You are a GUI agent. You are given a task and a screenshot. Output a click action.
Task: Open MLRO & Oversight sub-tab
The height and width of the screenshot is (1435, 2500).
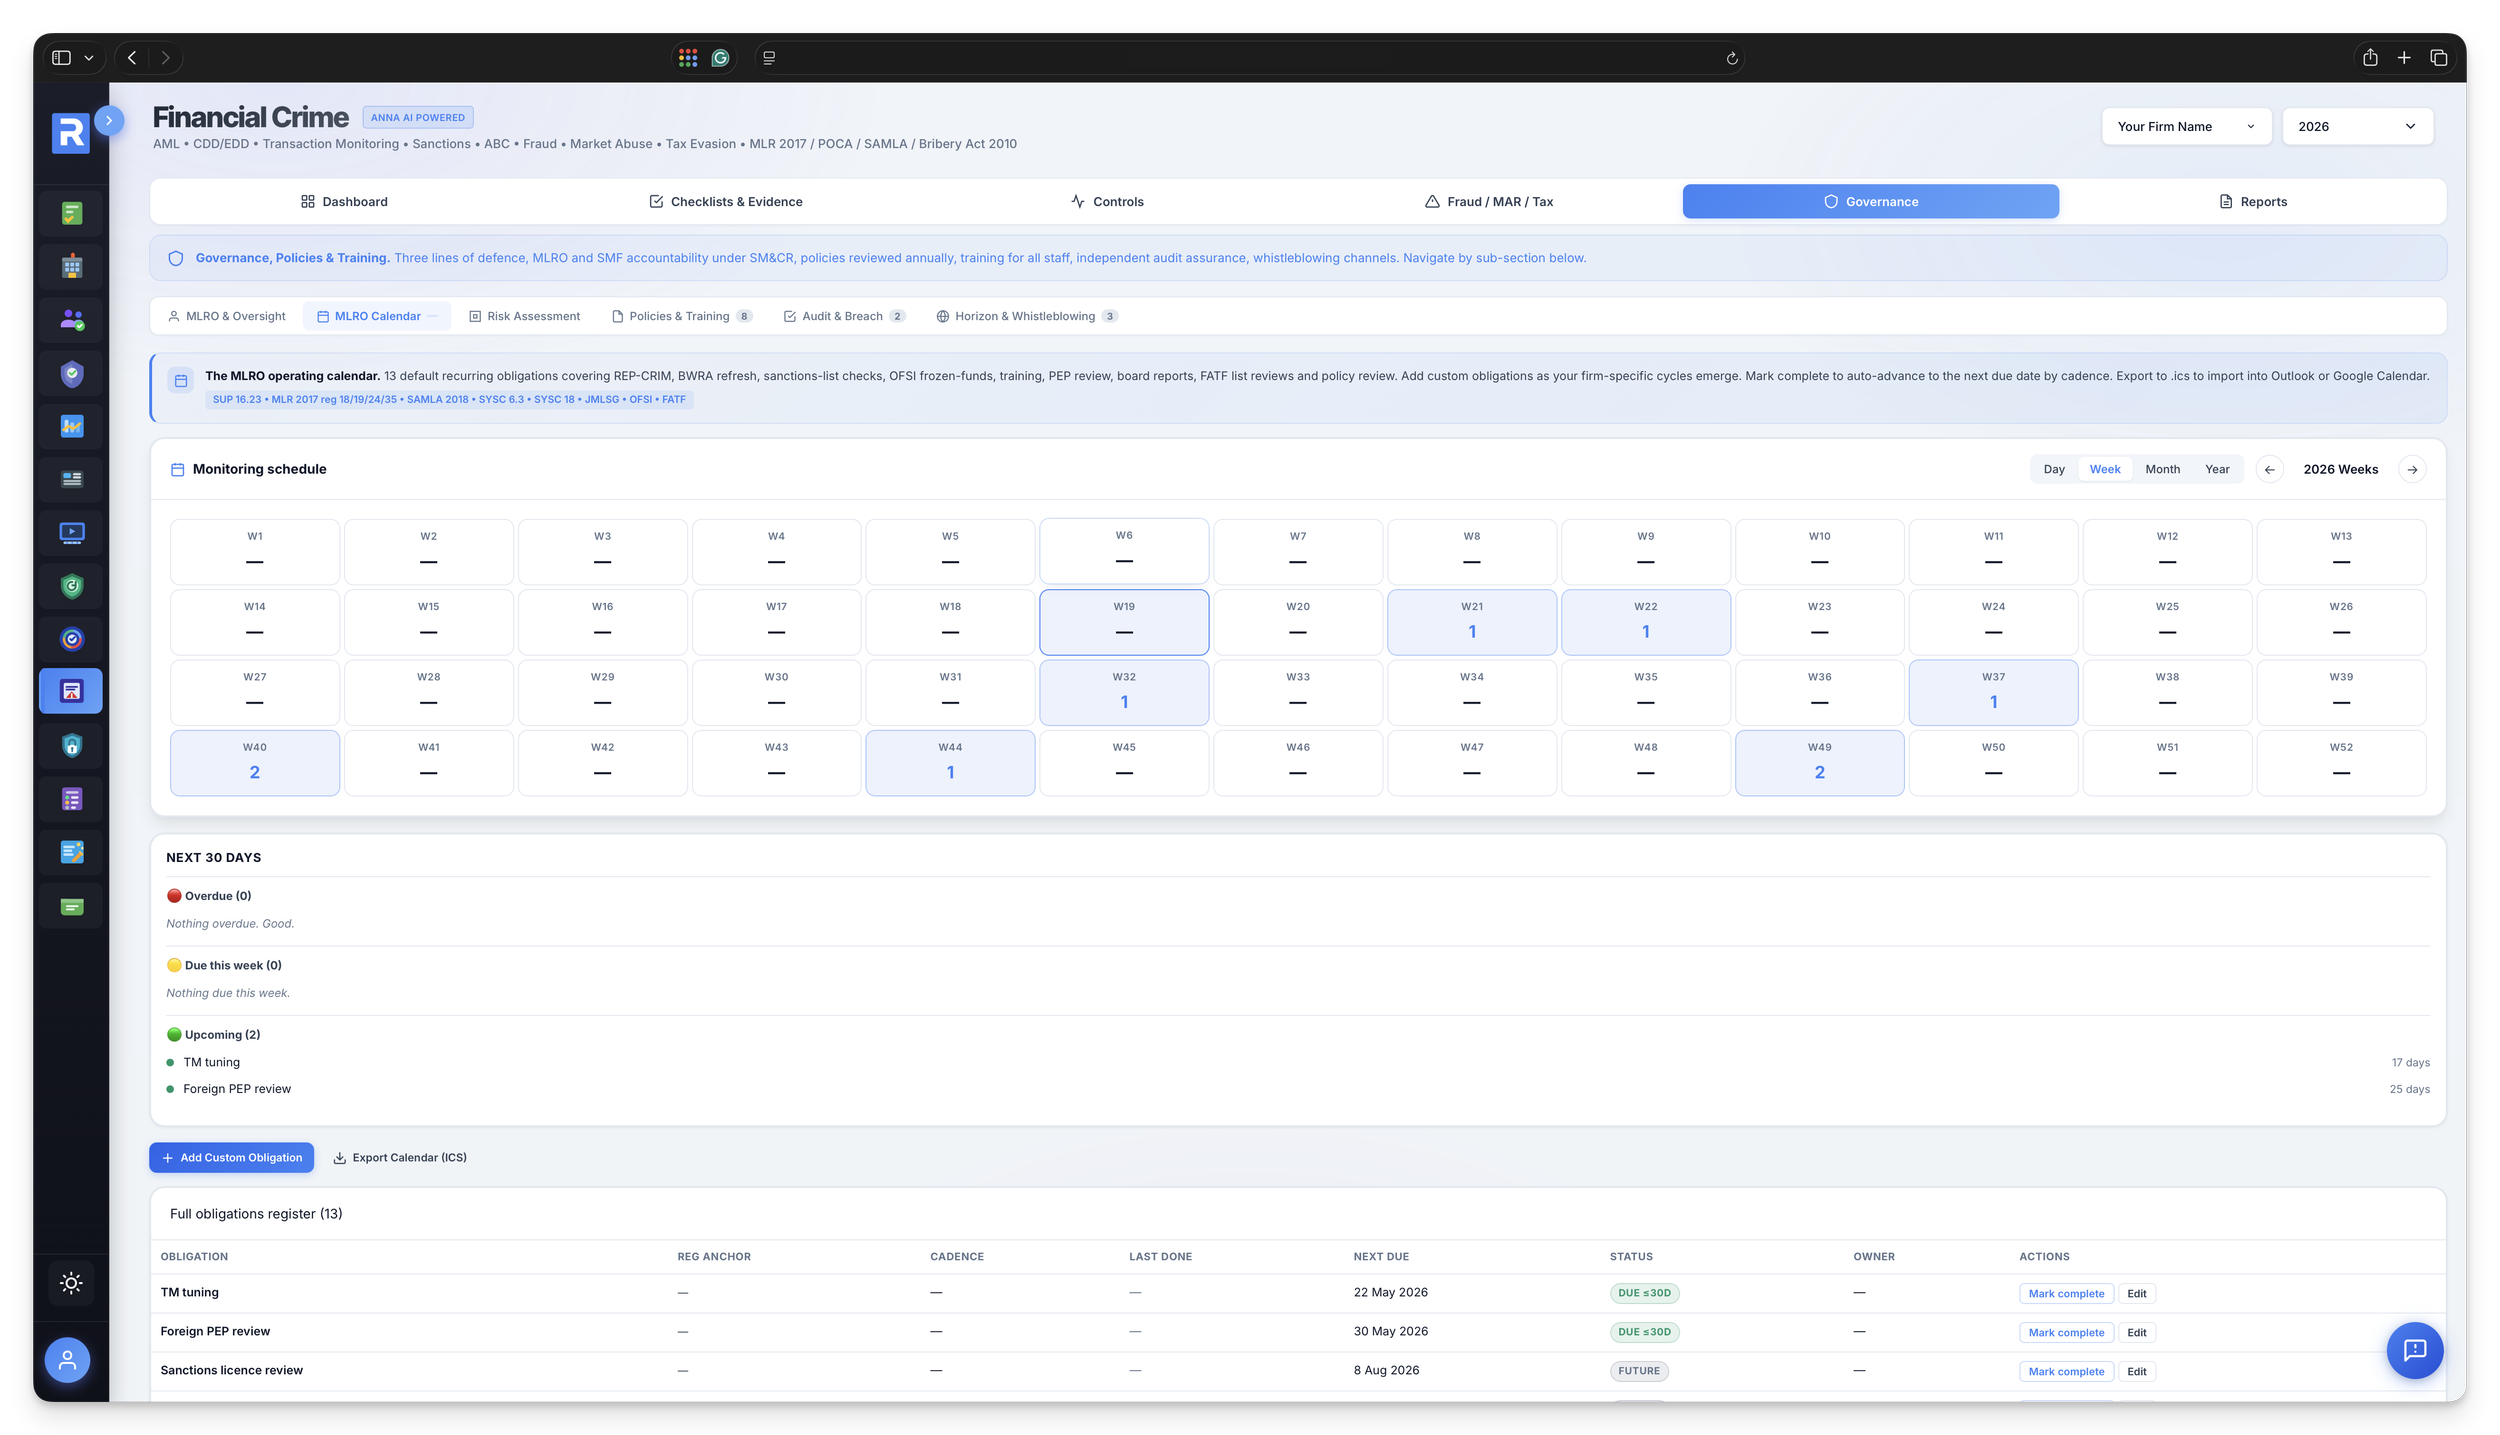click(227, 316)
